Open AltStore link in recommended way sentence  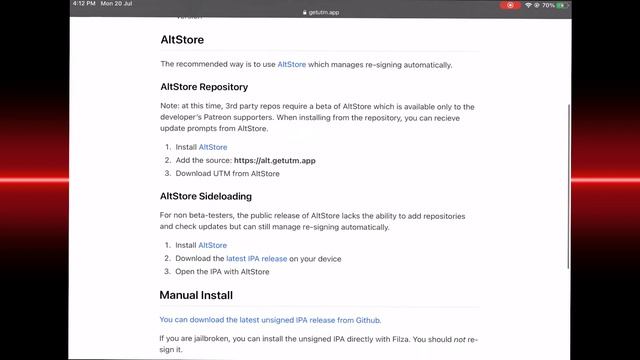pyautogui.click(x=291, y=64)
